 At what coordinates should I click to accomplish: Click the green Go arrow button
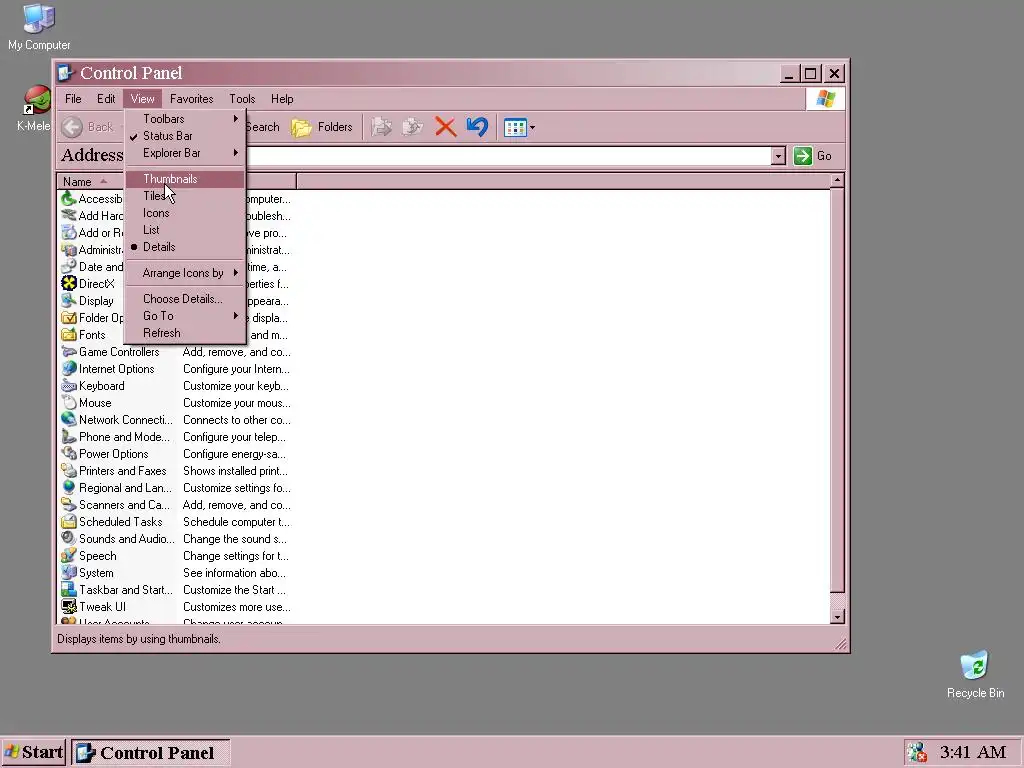click(803, 156)
